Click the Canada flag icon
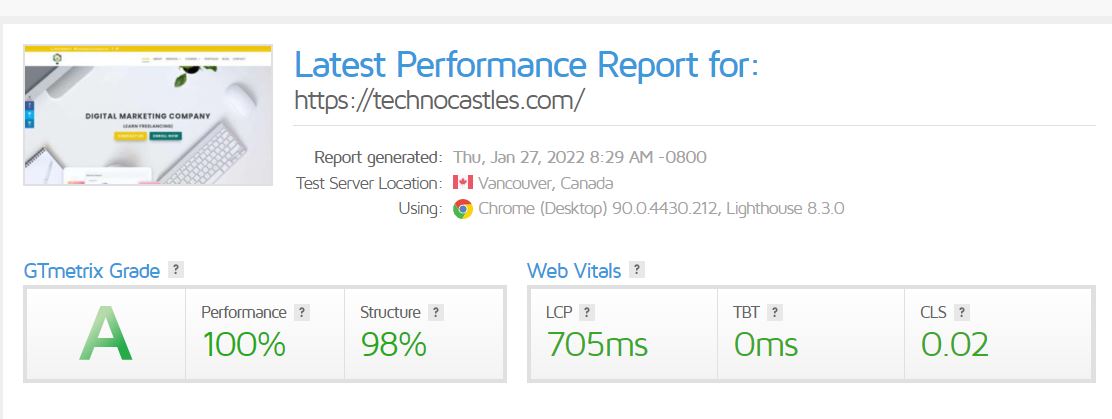 462,183
